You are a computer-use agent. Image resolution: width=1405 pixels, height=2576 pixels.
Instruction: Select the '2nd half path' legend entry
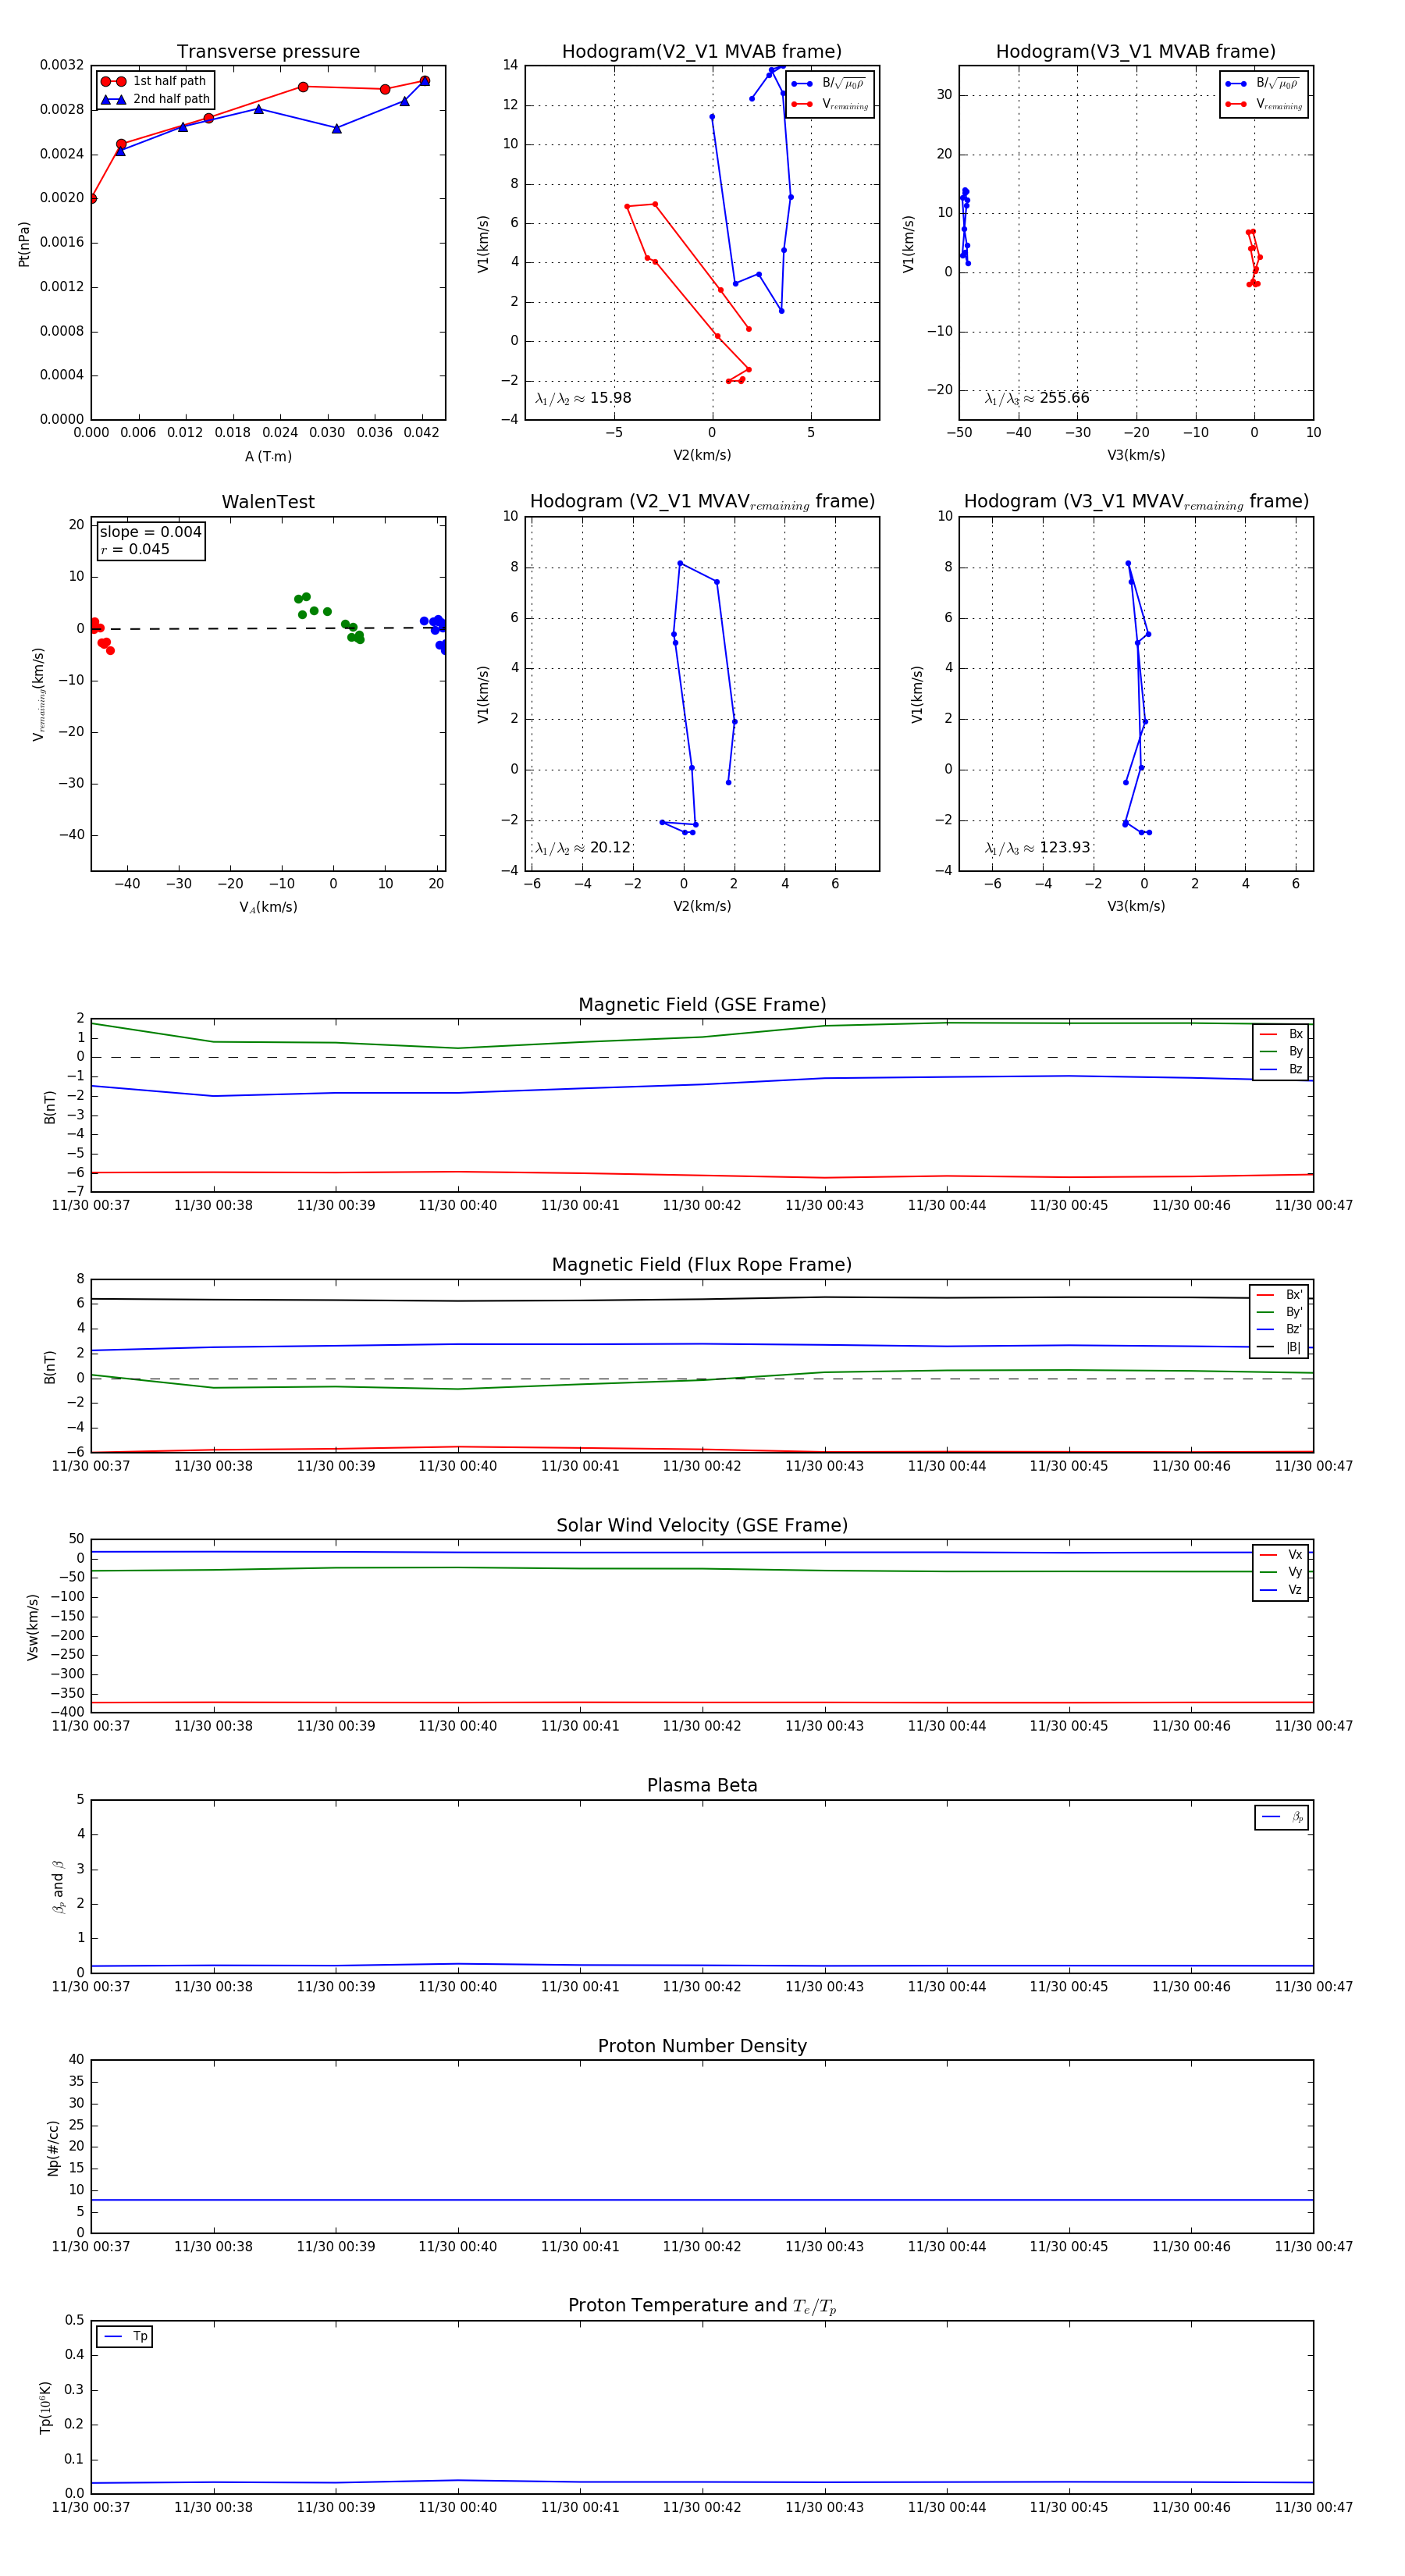click(156, 99)
